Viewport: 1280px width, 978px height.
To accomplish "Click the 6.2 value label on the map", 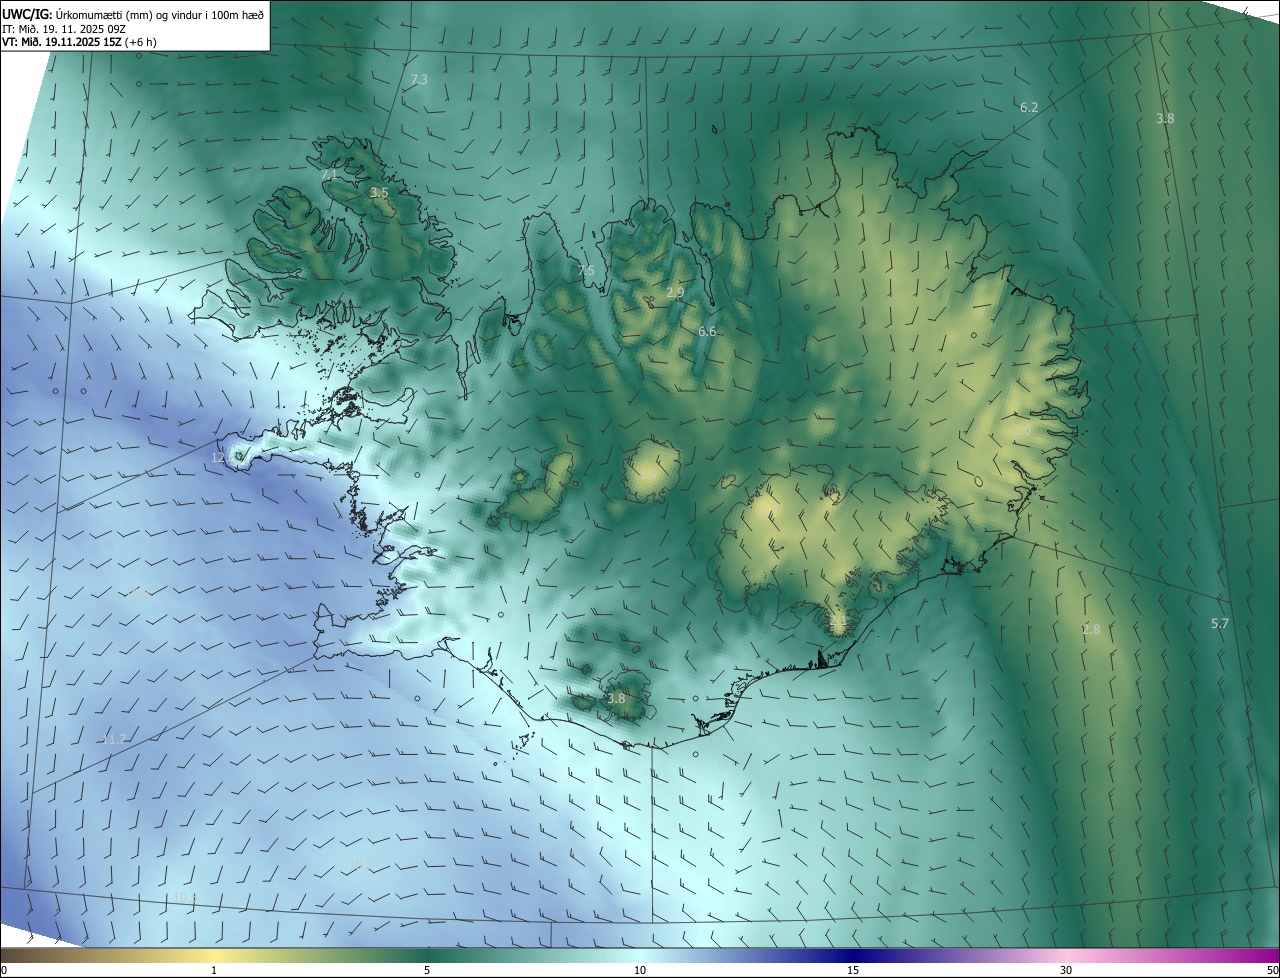I will click(x=1029, y=107).
